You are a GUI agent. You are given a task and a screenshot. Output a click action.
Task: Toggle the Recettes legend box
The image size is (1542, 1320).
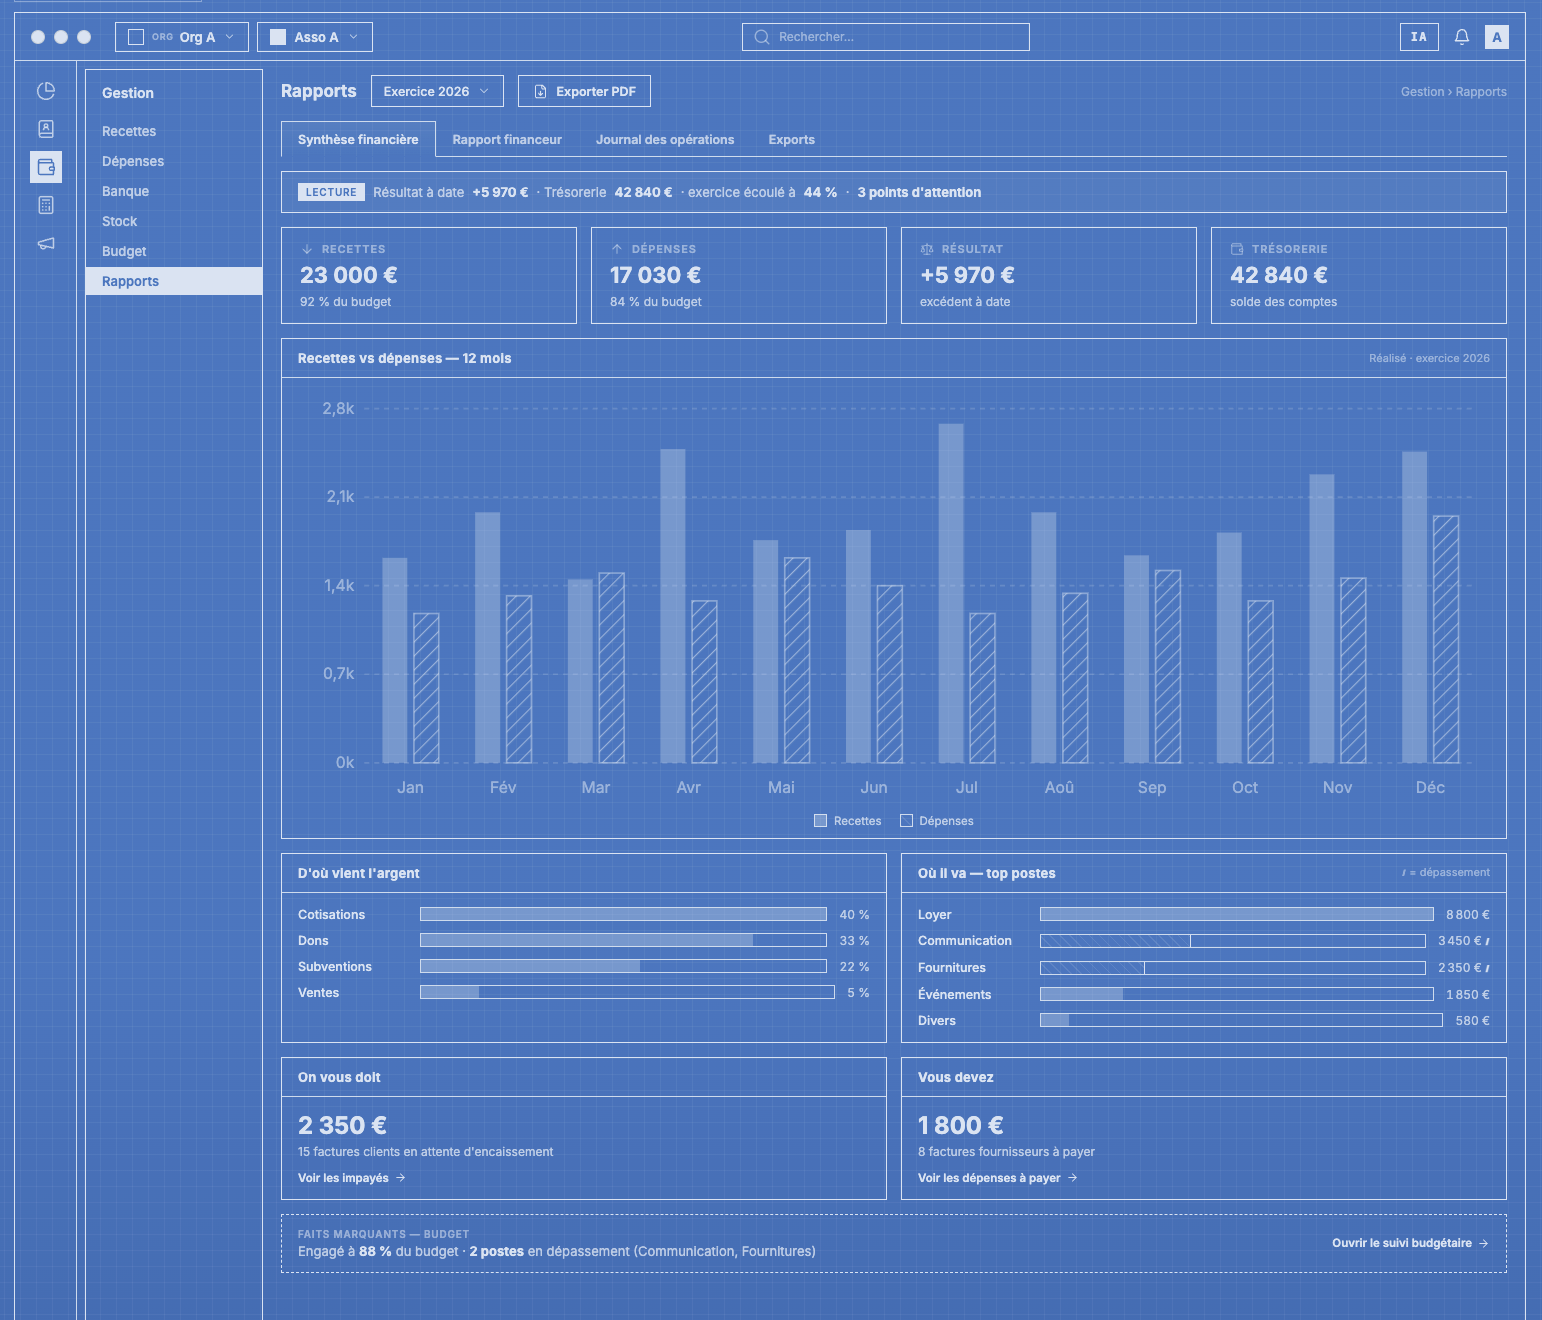click(821, 821)
